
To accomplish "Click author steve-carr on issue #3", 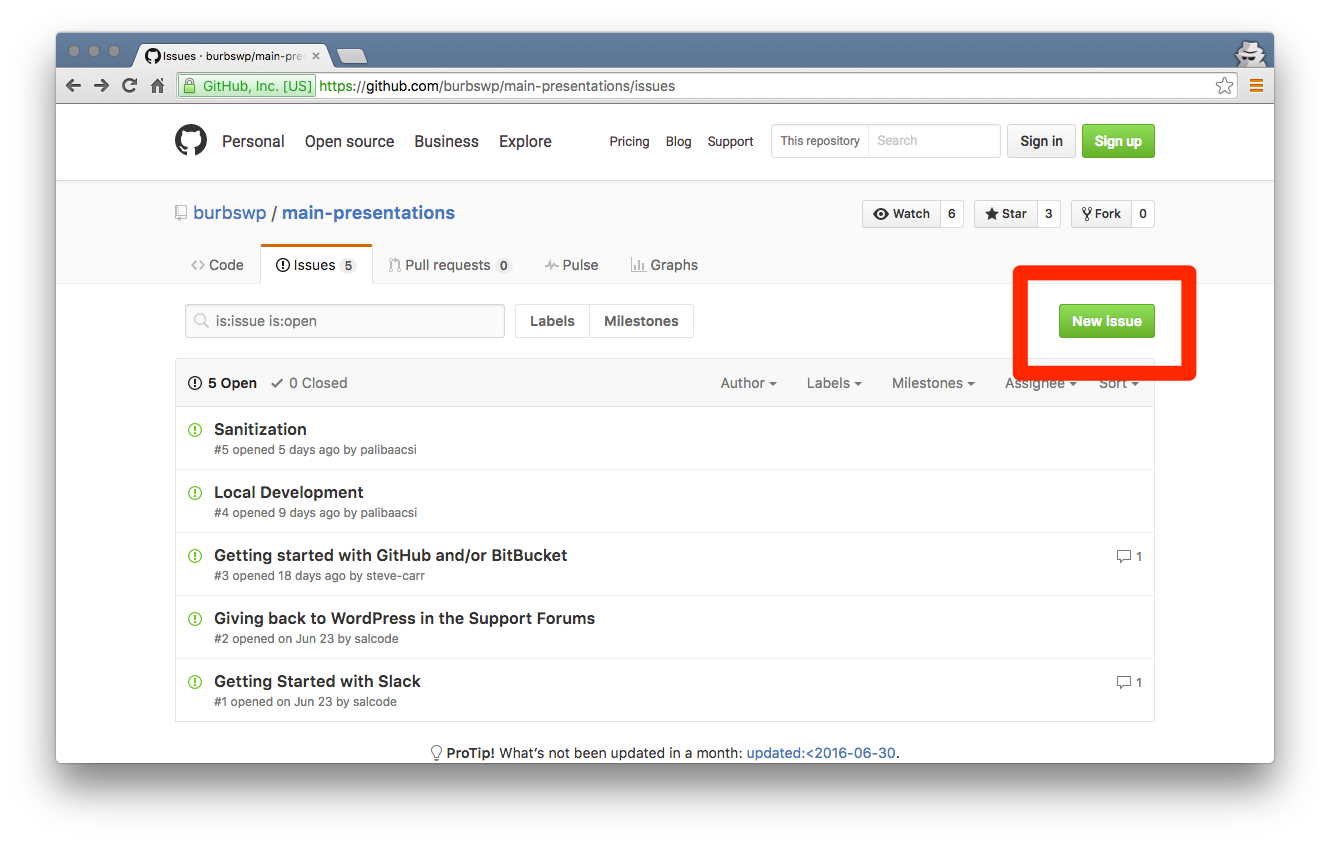I will coord(396,576).
